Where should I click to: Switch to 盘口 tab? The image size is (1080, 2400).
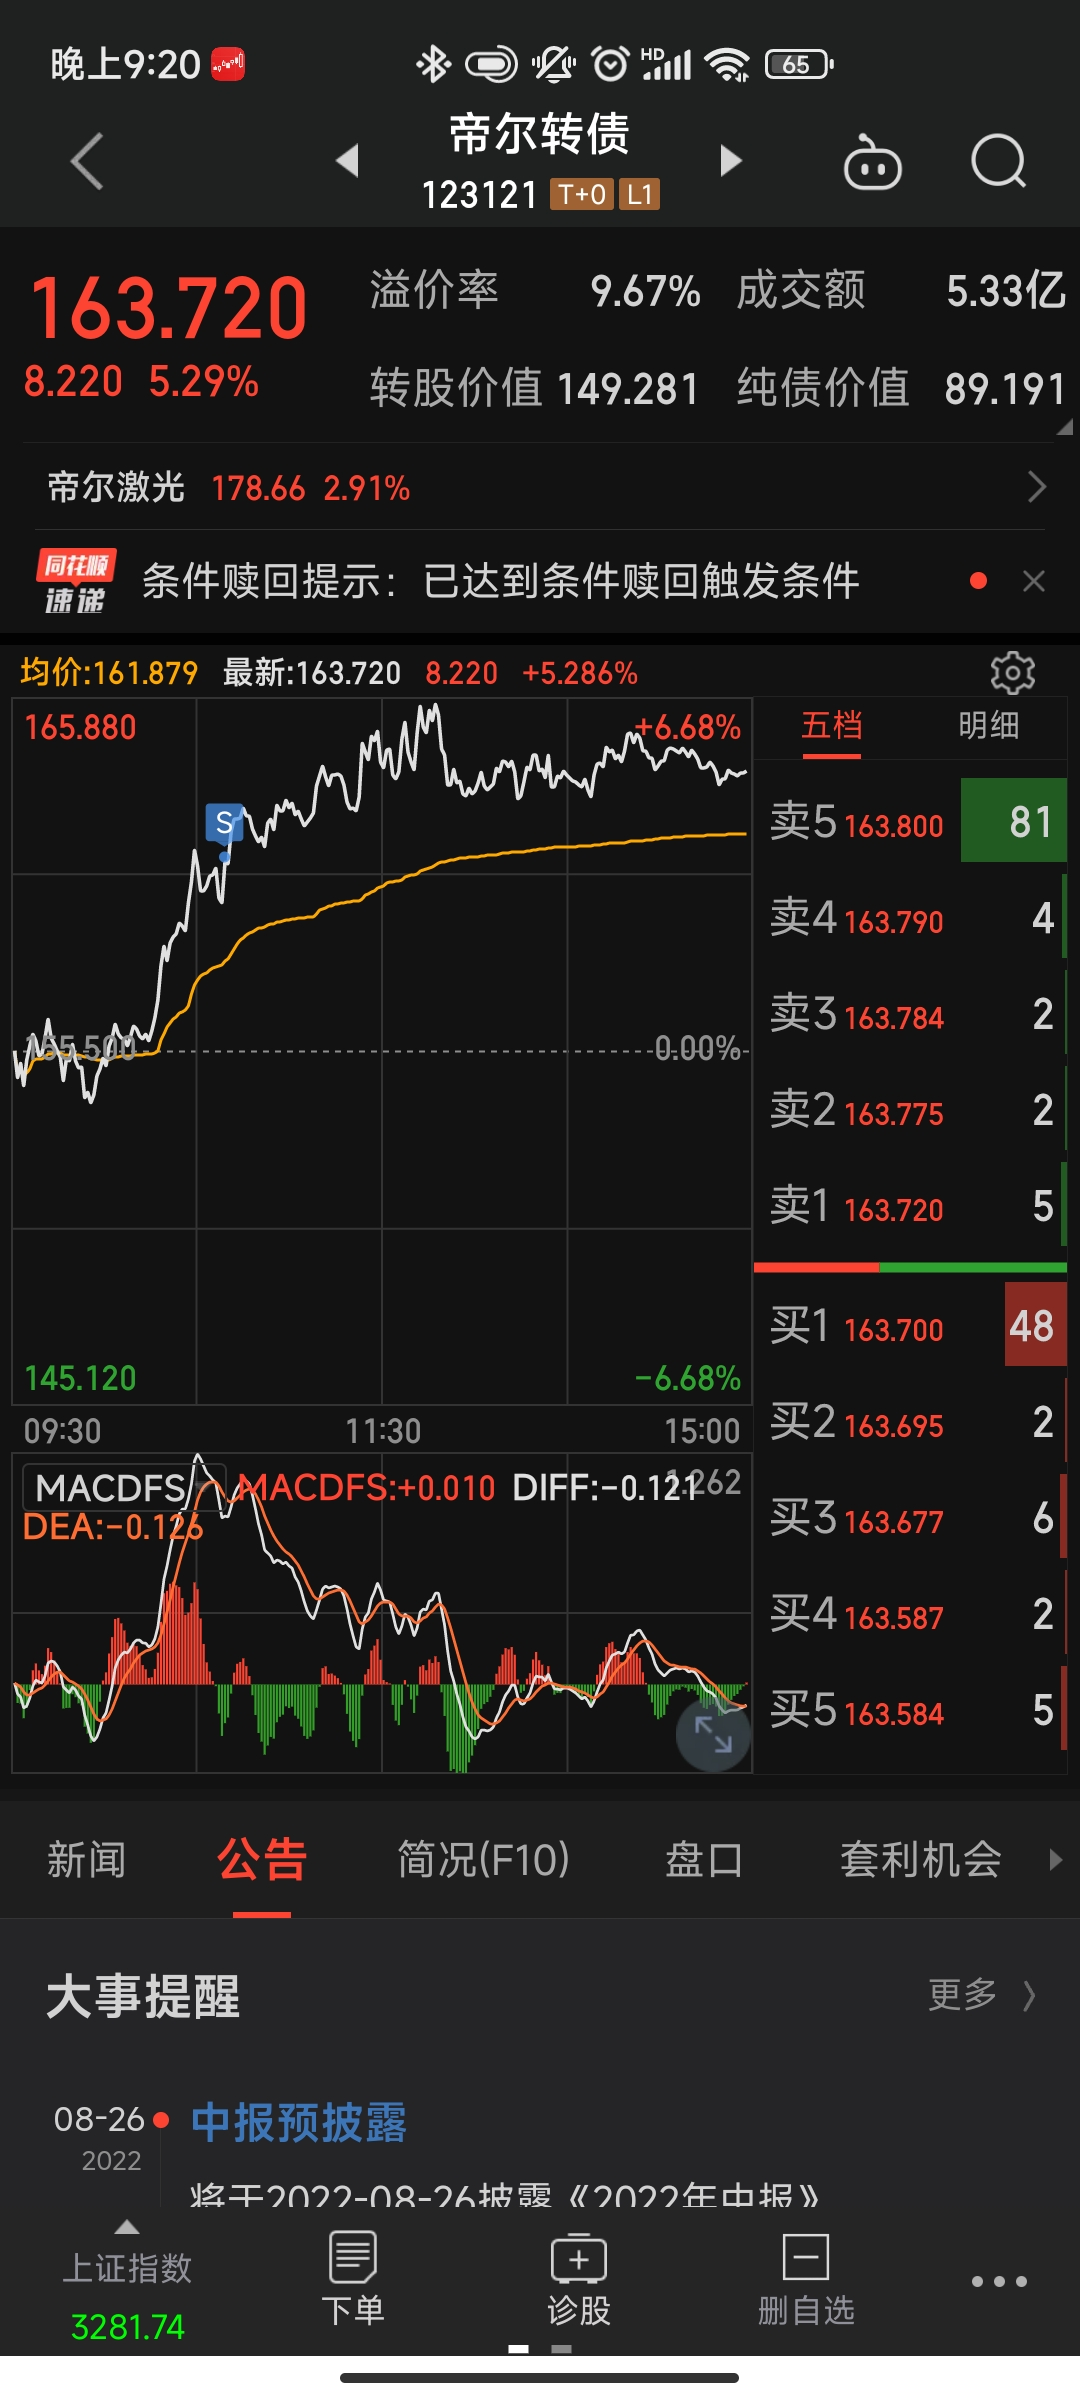(x=704, y=1860)
